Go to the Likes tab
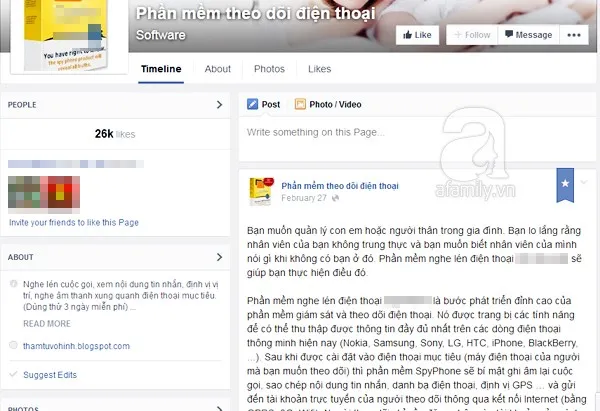 [x=319, y=69]
